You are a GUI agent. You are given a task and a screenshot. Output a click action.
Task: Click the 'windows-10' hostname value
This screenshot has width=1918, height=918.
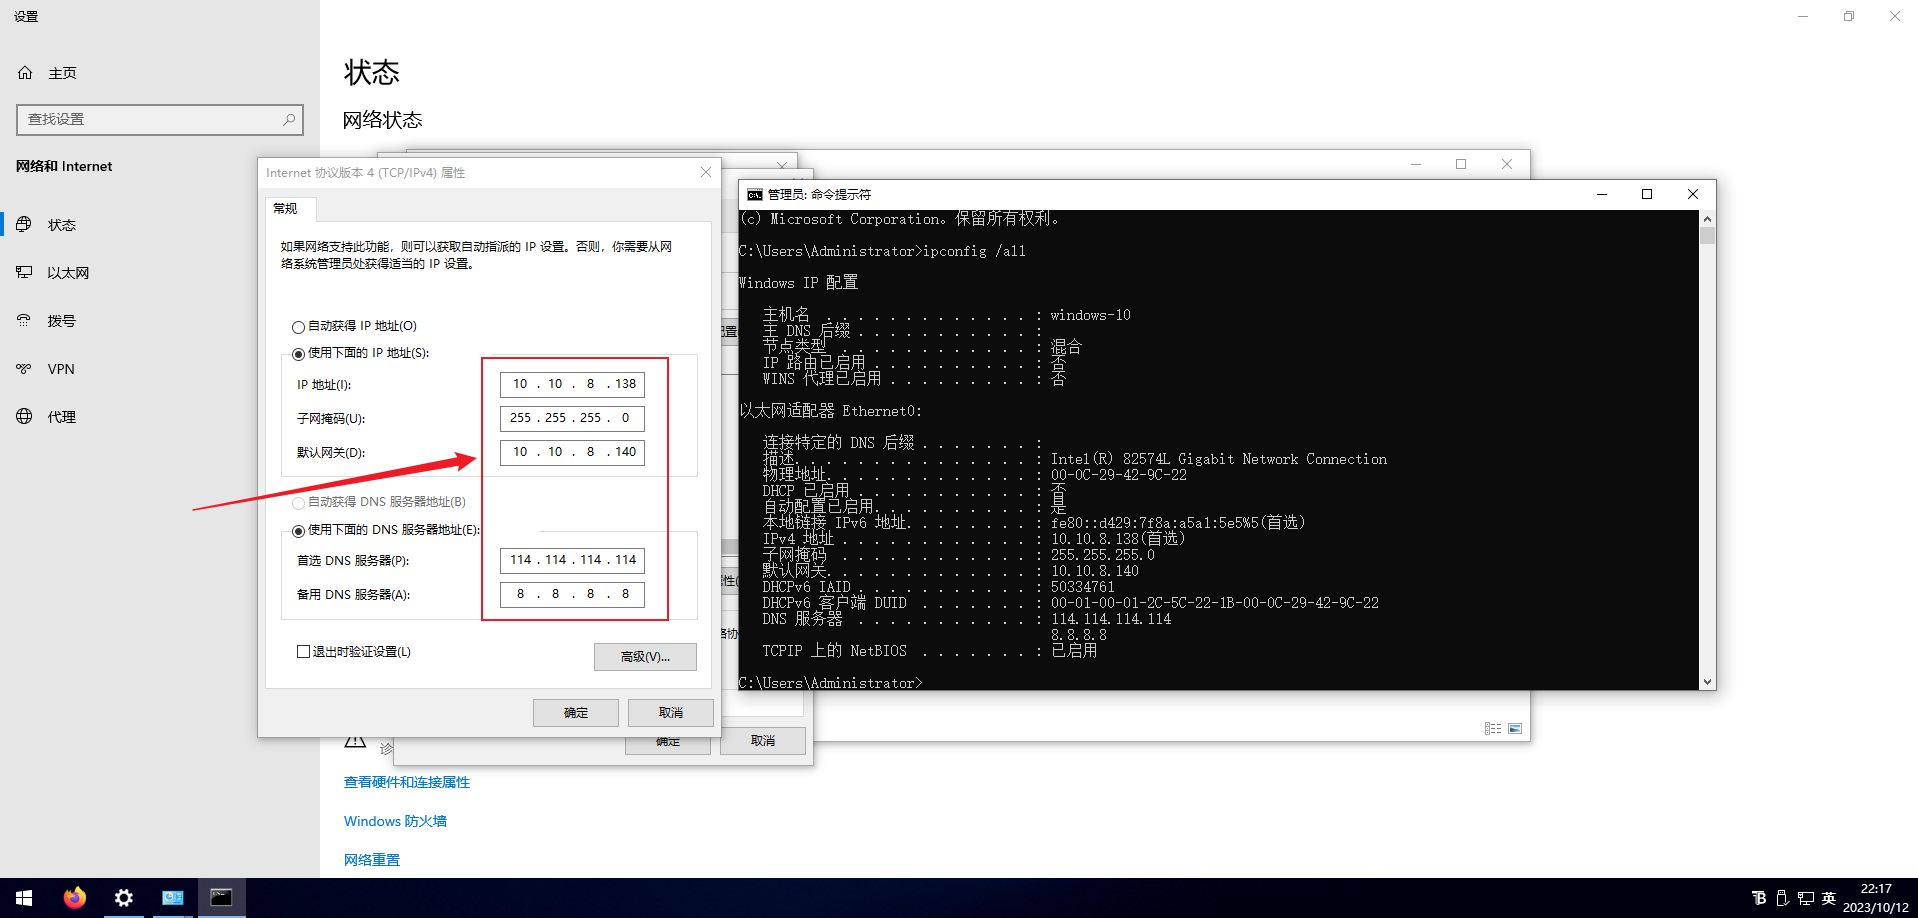1090,315
